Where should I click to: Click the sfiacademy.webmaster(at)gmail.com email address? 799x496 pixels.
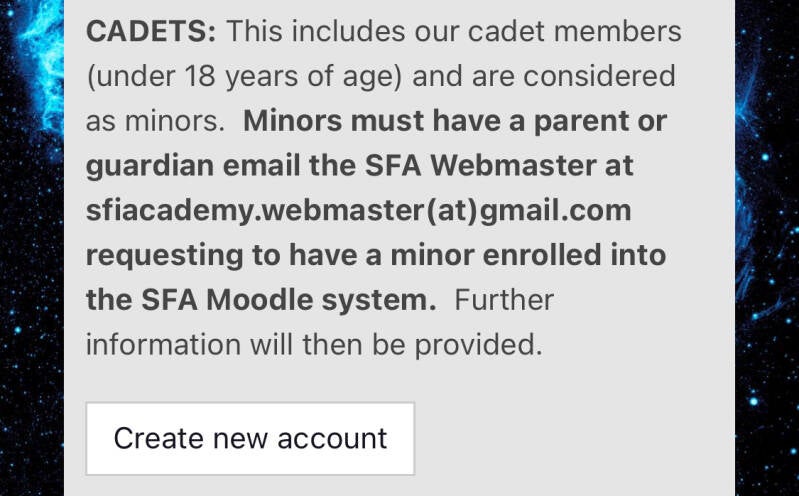click(358, 210)
